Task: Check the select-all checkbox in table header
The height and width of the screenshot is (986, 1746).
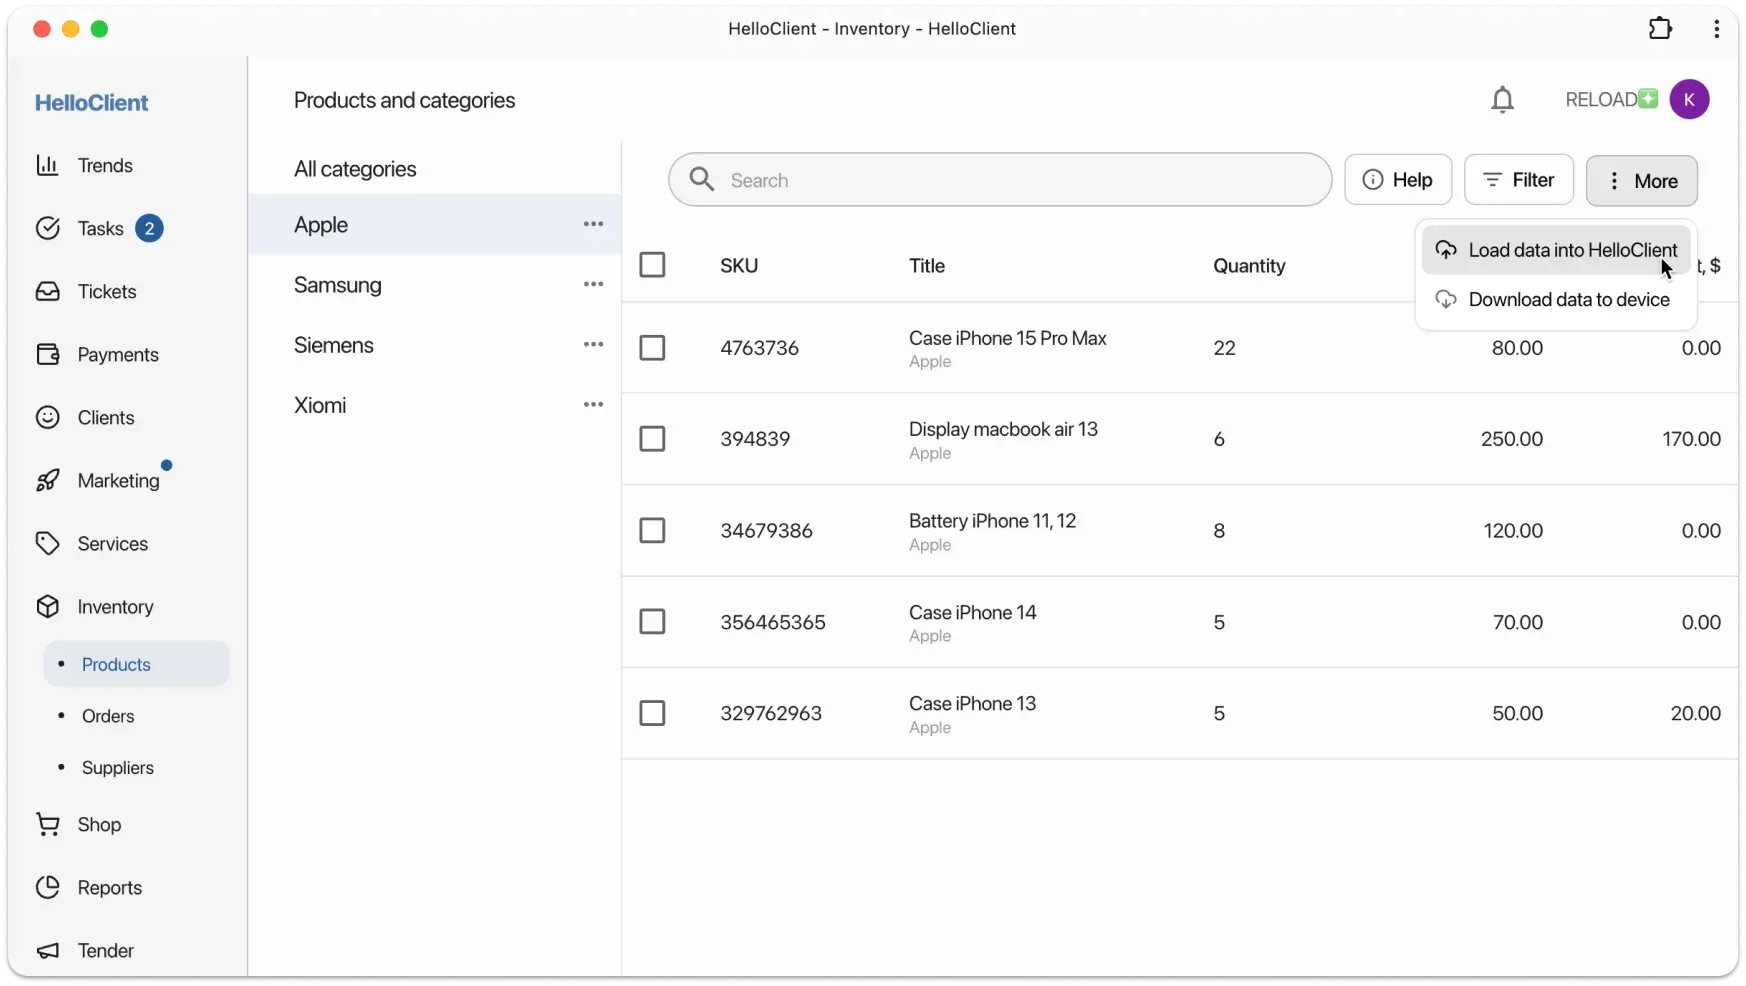Action: point(653,264)
